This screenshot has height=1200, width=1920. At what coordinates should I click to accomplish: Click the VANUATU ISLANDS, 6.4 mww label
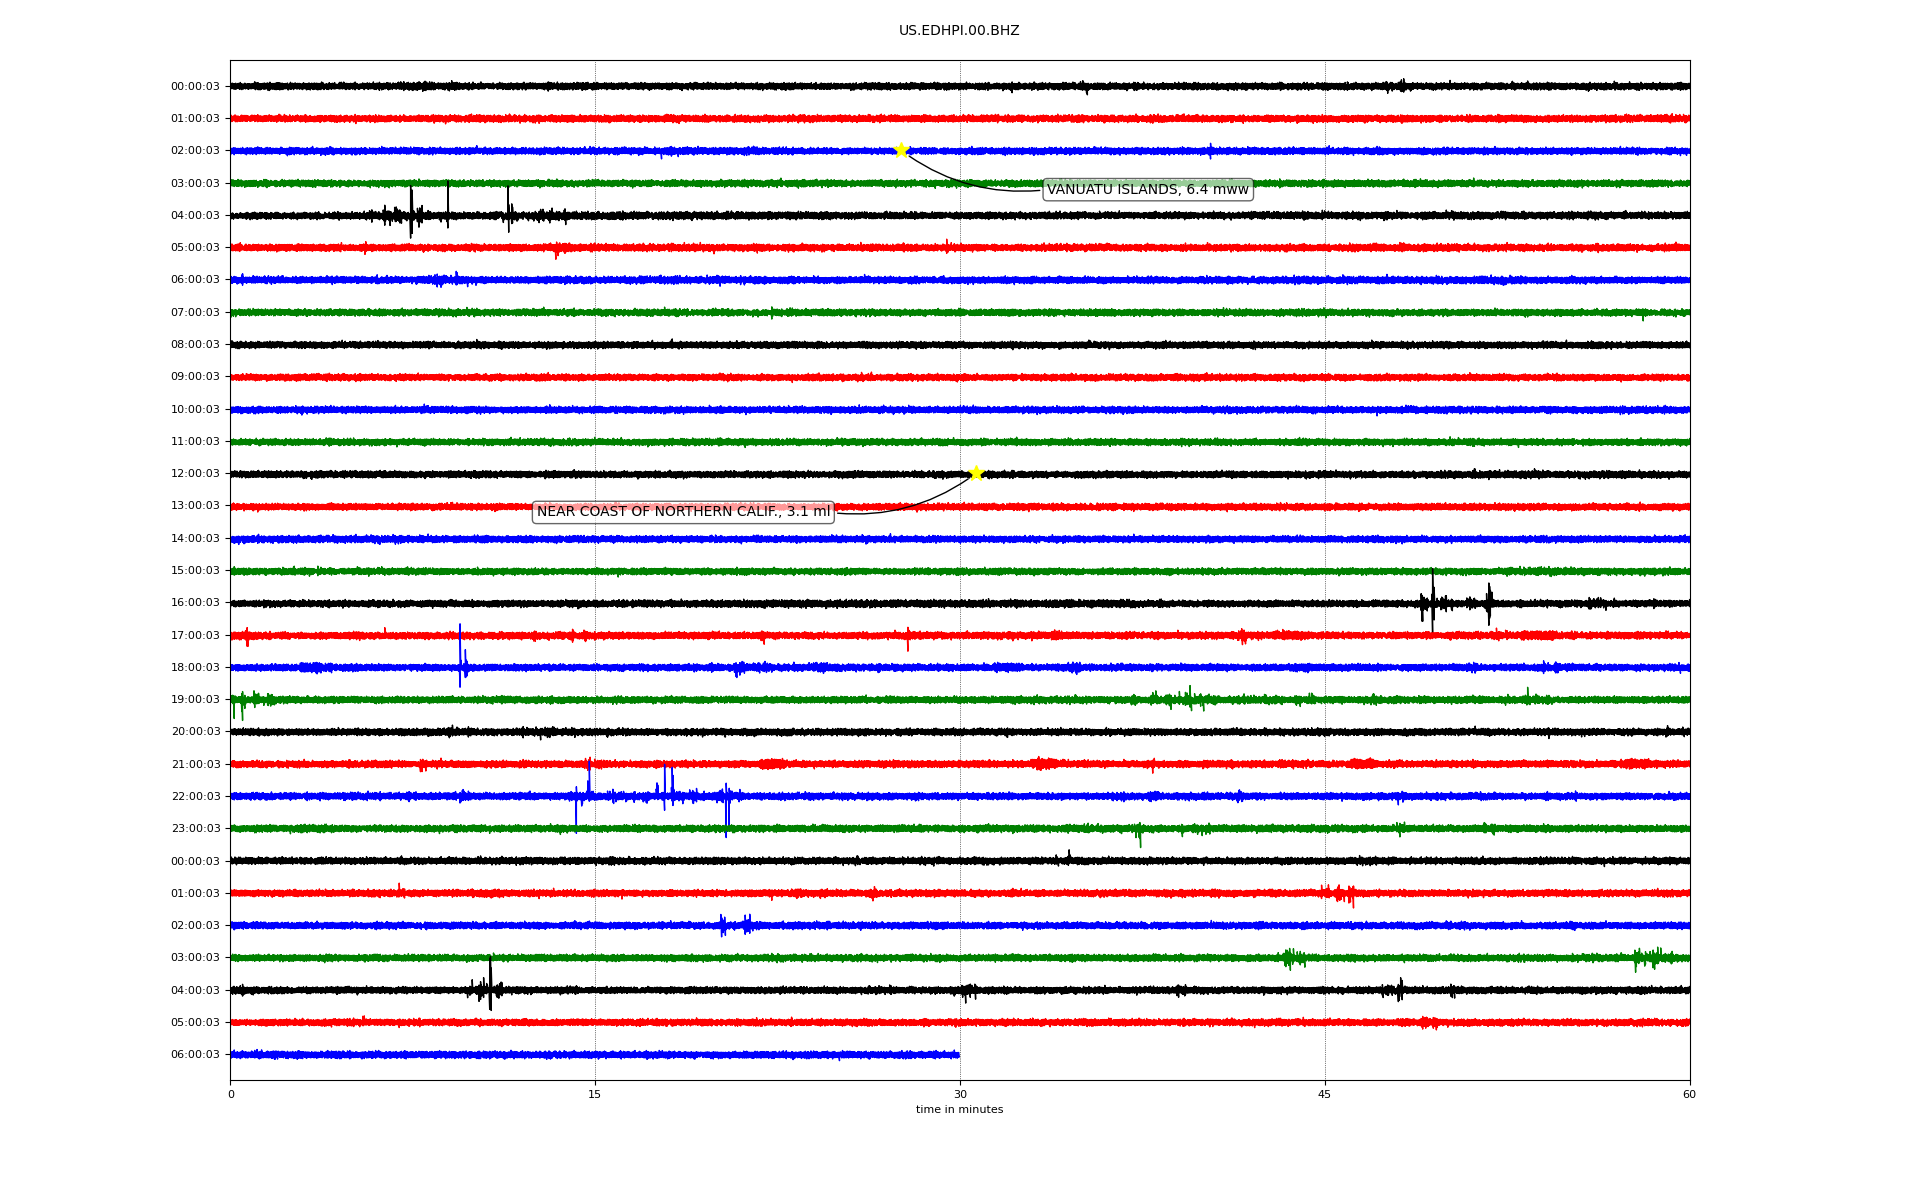pos(1147,190)
